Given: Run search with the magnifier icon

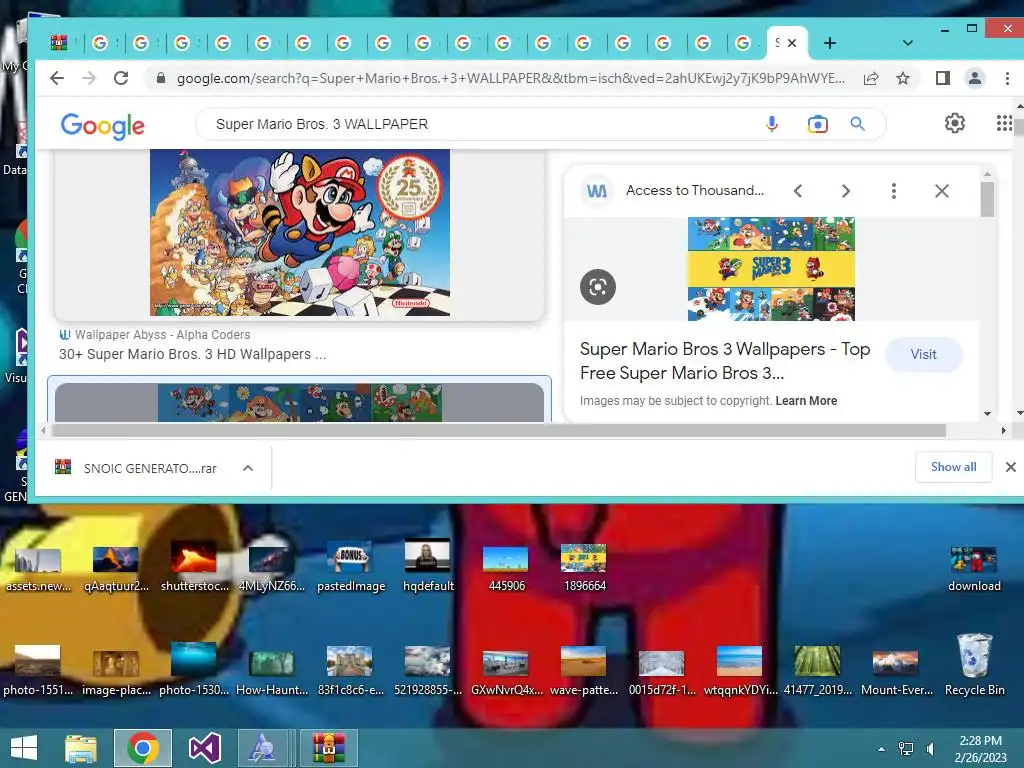Looking at the screenshot, I should coord(857,124).
